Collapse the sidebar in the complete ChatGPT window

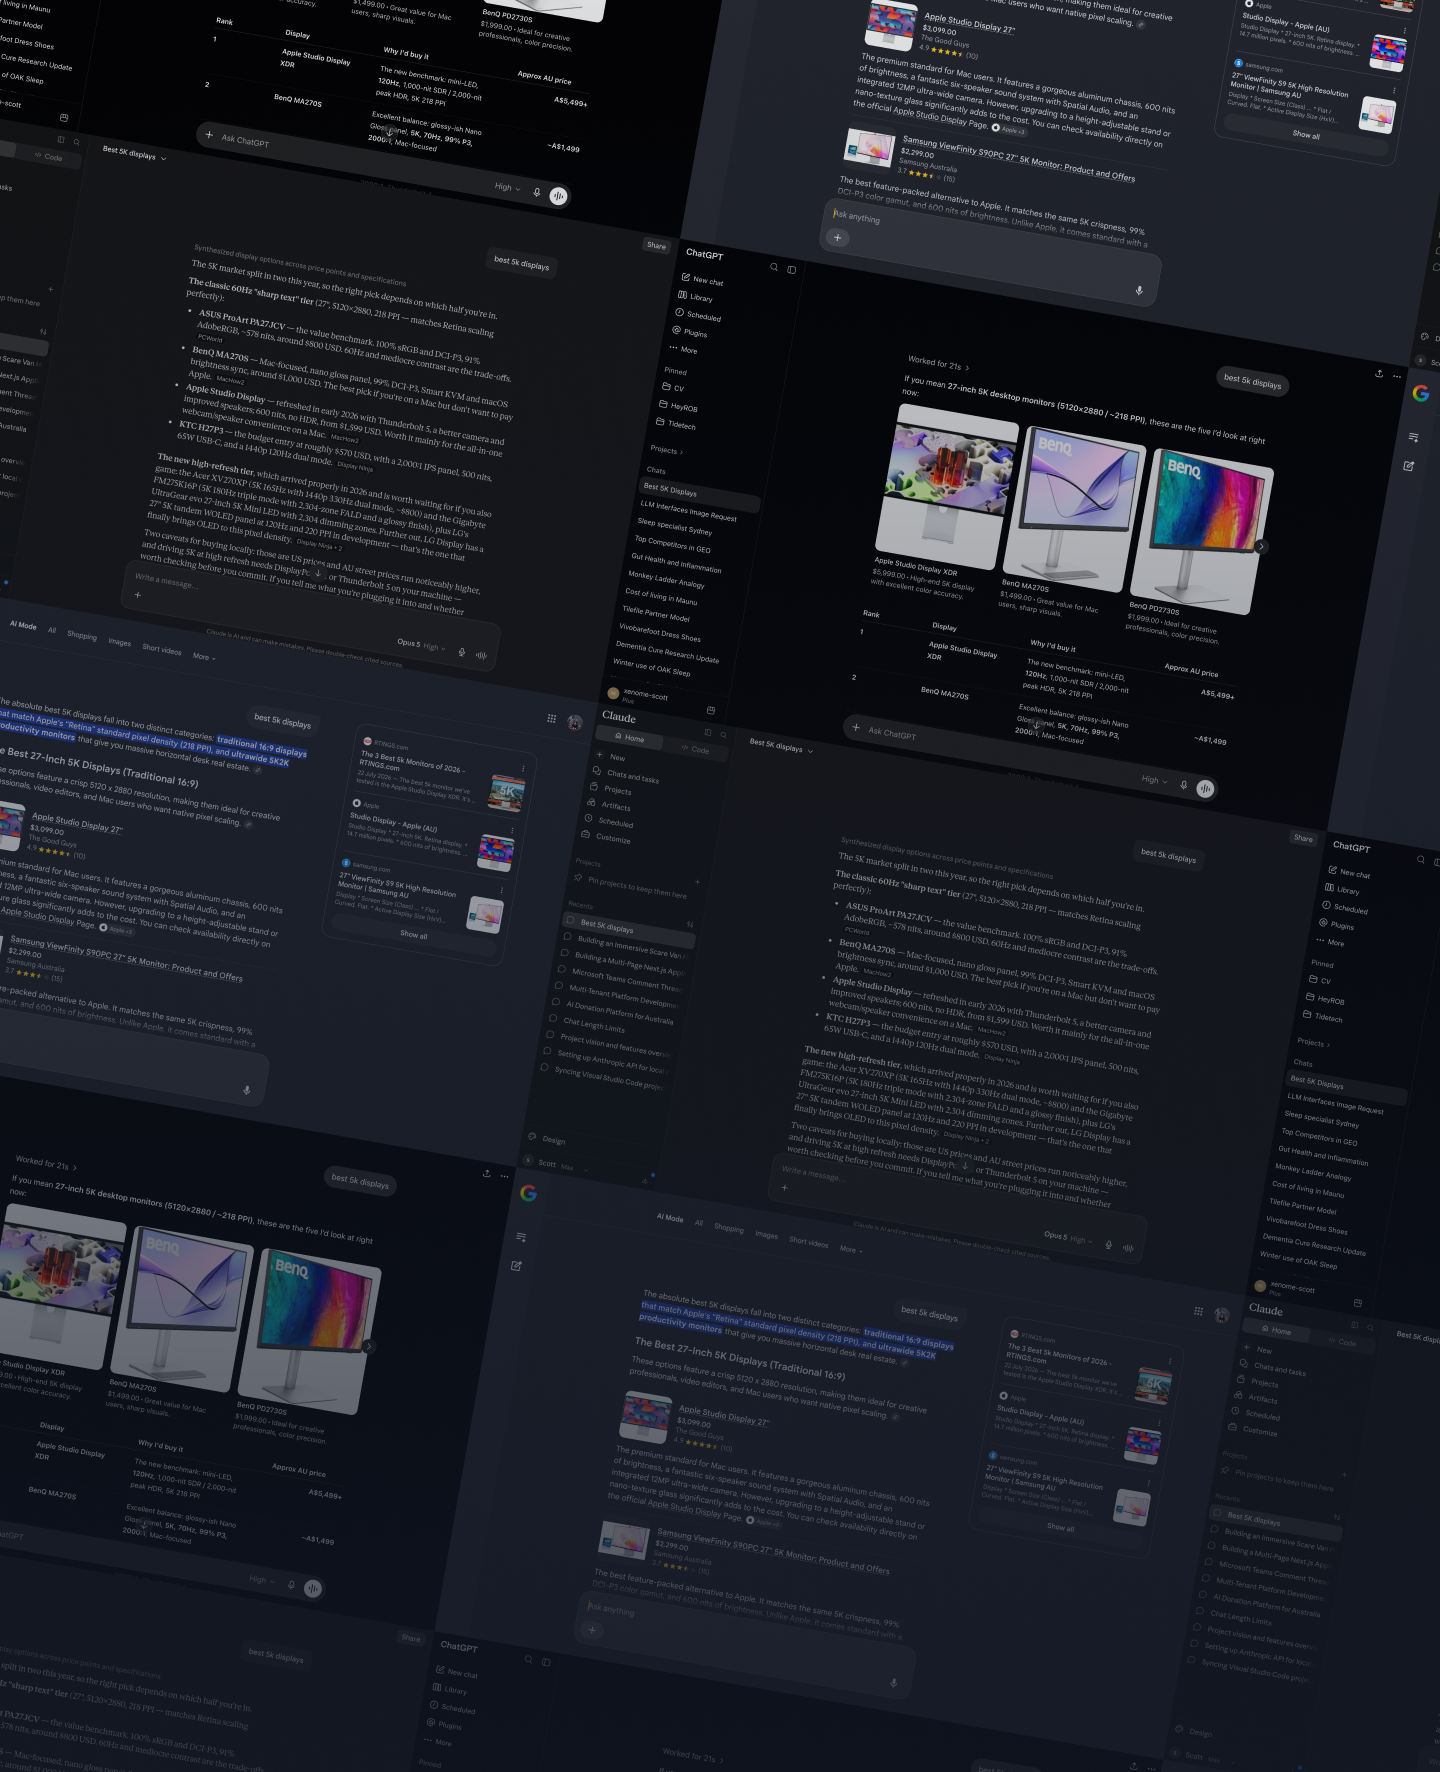(792, 270)
